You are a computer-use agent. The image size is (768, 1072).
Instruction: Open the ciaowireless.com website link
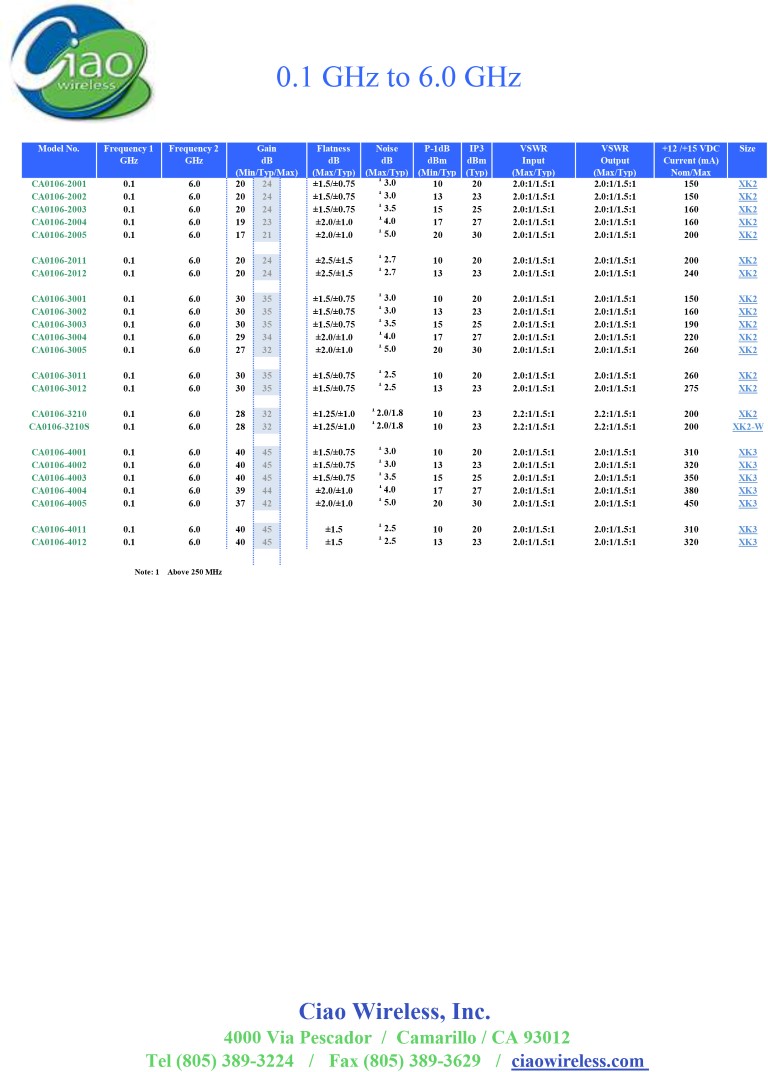point(579,1060)
